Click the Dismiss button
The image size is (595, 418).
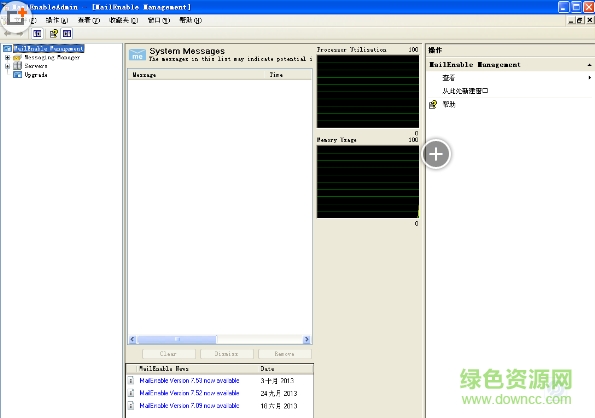click(227, 354)
